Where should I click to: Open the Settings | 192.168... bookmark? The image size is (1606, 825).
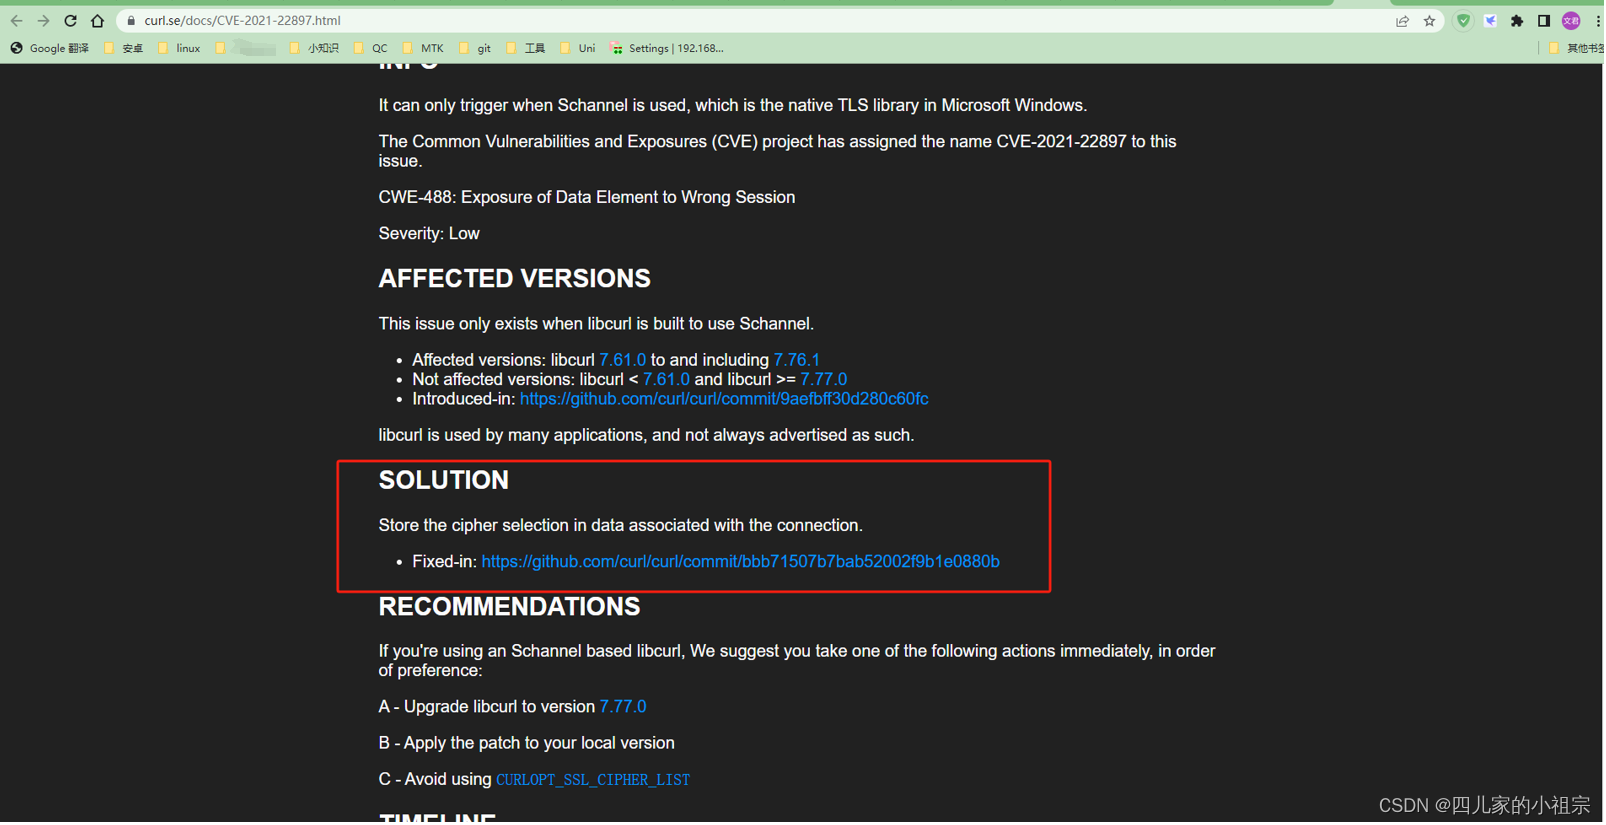coord(667,48)
